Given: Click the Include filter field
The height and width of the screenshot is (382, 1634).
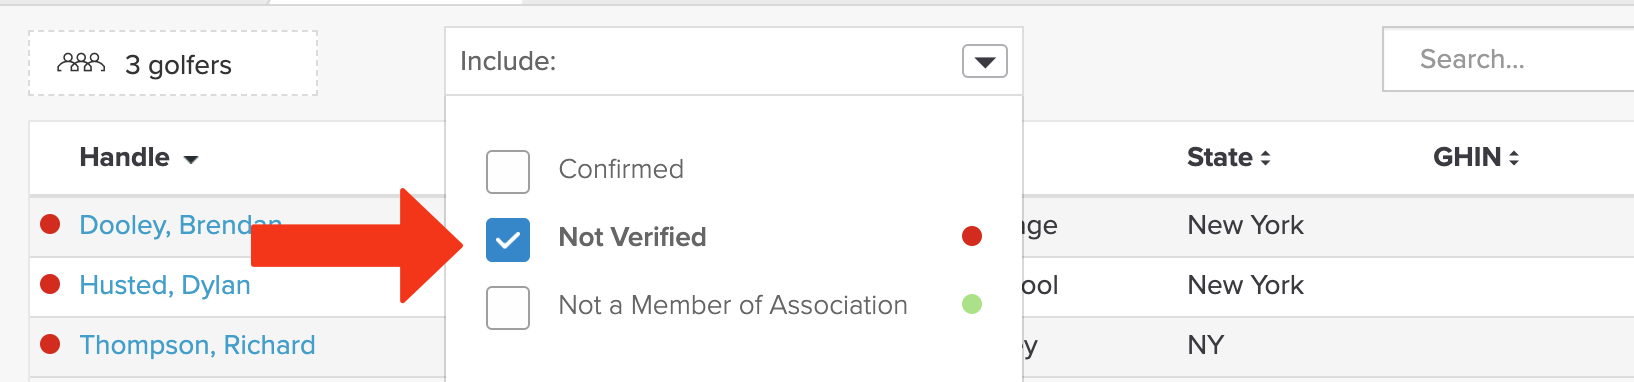Looking at the screenshot, I should click(x=734, y=61).
